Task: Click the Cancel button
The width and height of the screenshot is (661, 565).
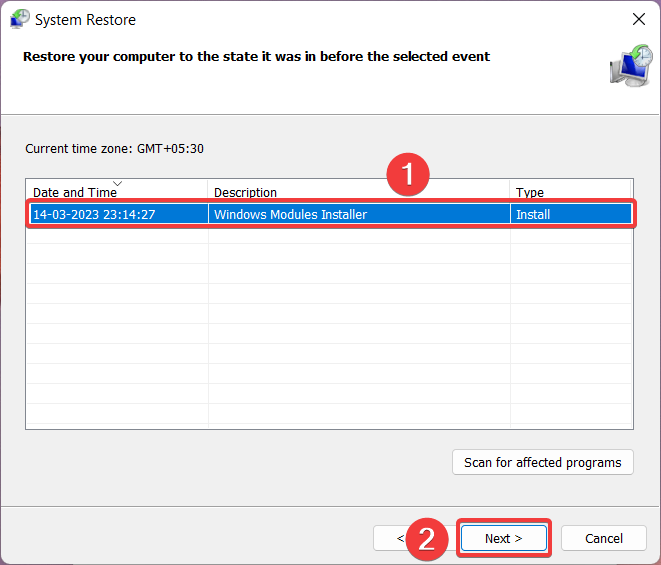Action: pos(604,538)
